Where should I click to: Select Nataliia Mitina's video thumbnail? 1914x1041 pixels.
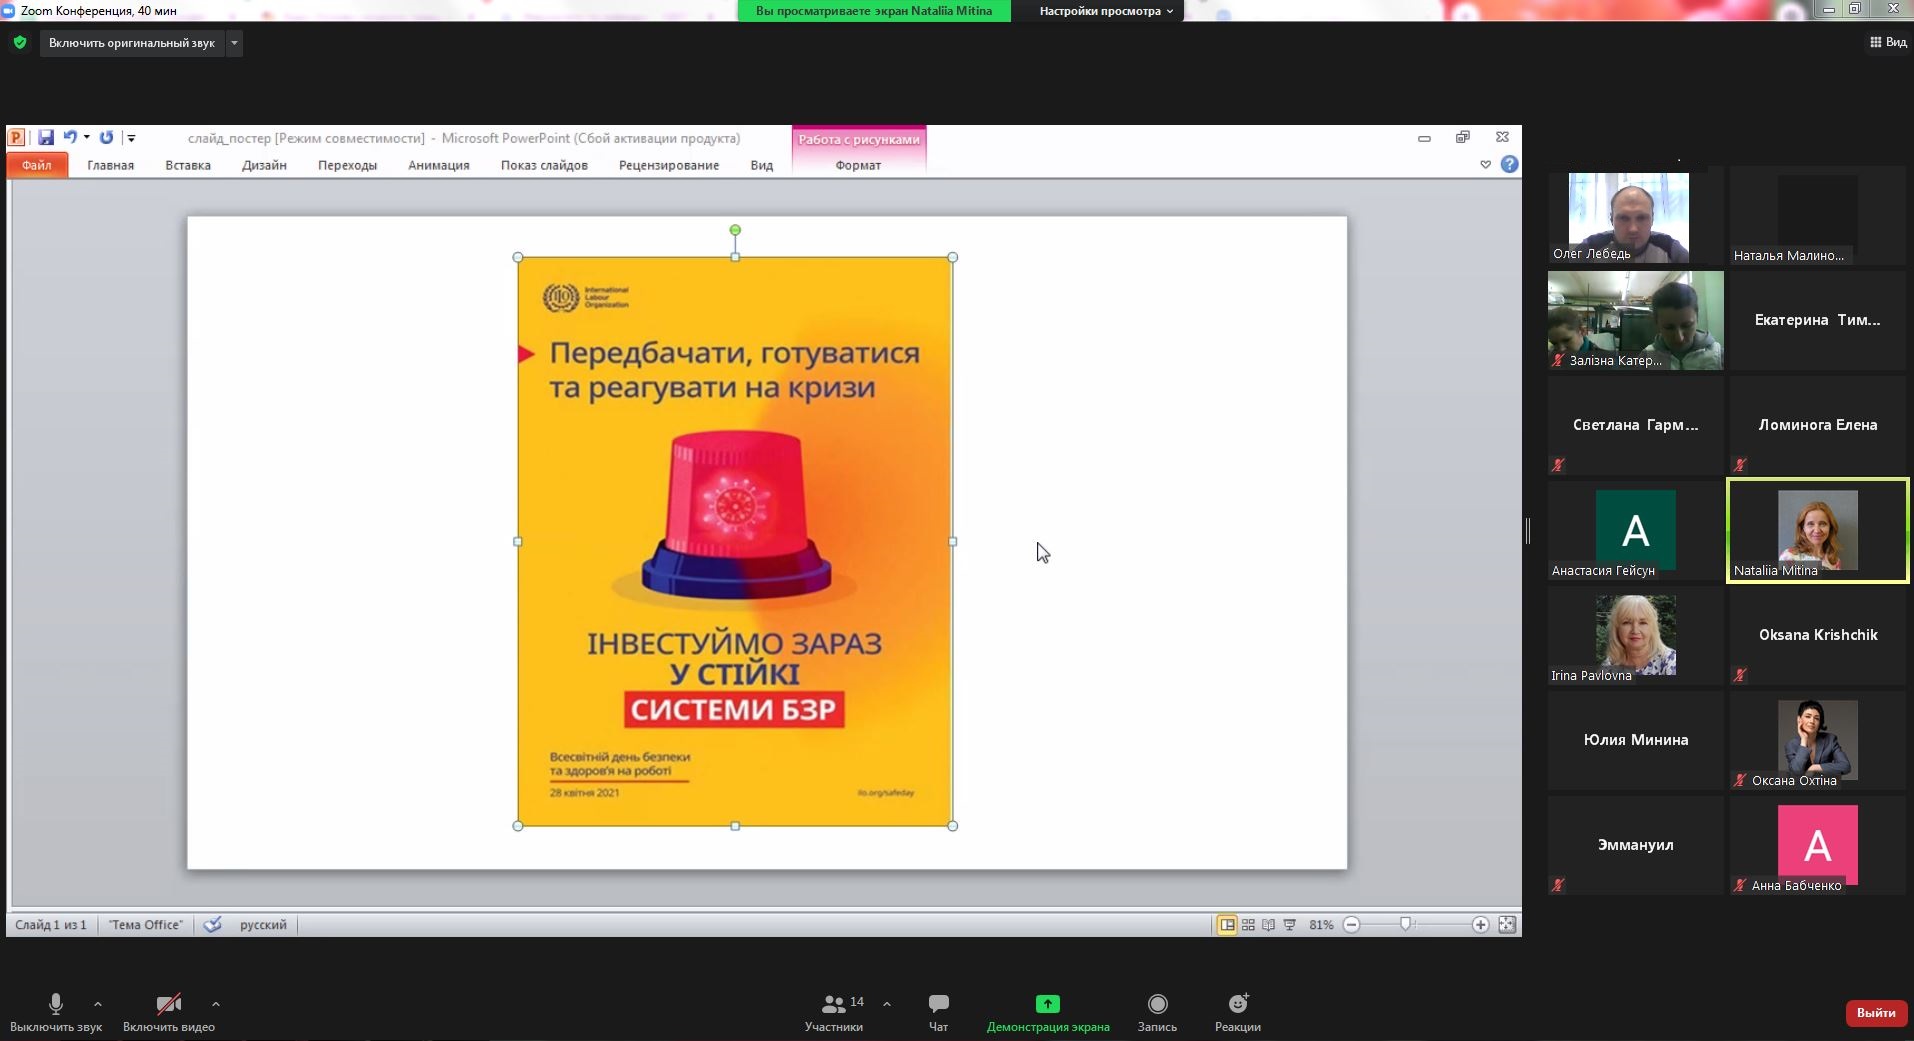point(1817,530)
